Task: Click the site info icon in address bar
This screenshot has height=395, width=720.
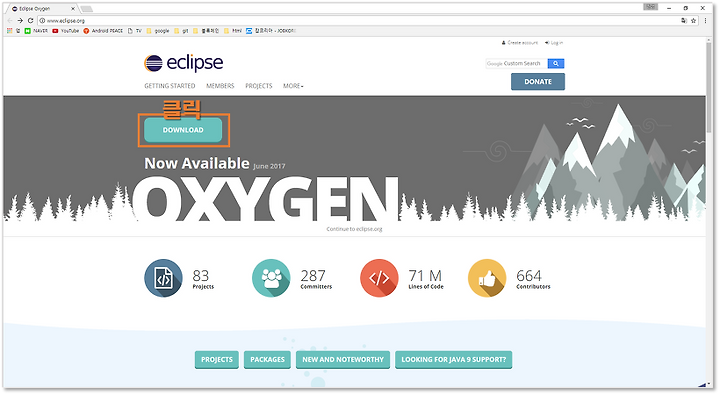Action: [x=42, y=21]
